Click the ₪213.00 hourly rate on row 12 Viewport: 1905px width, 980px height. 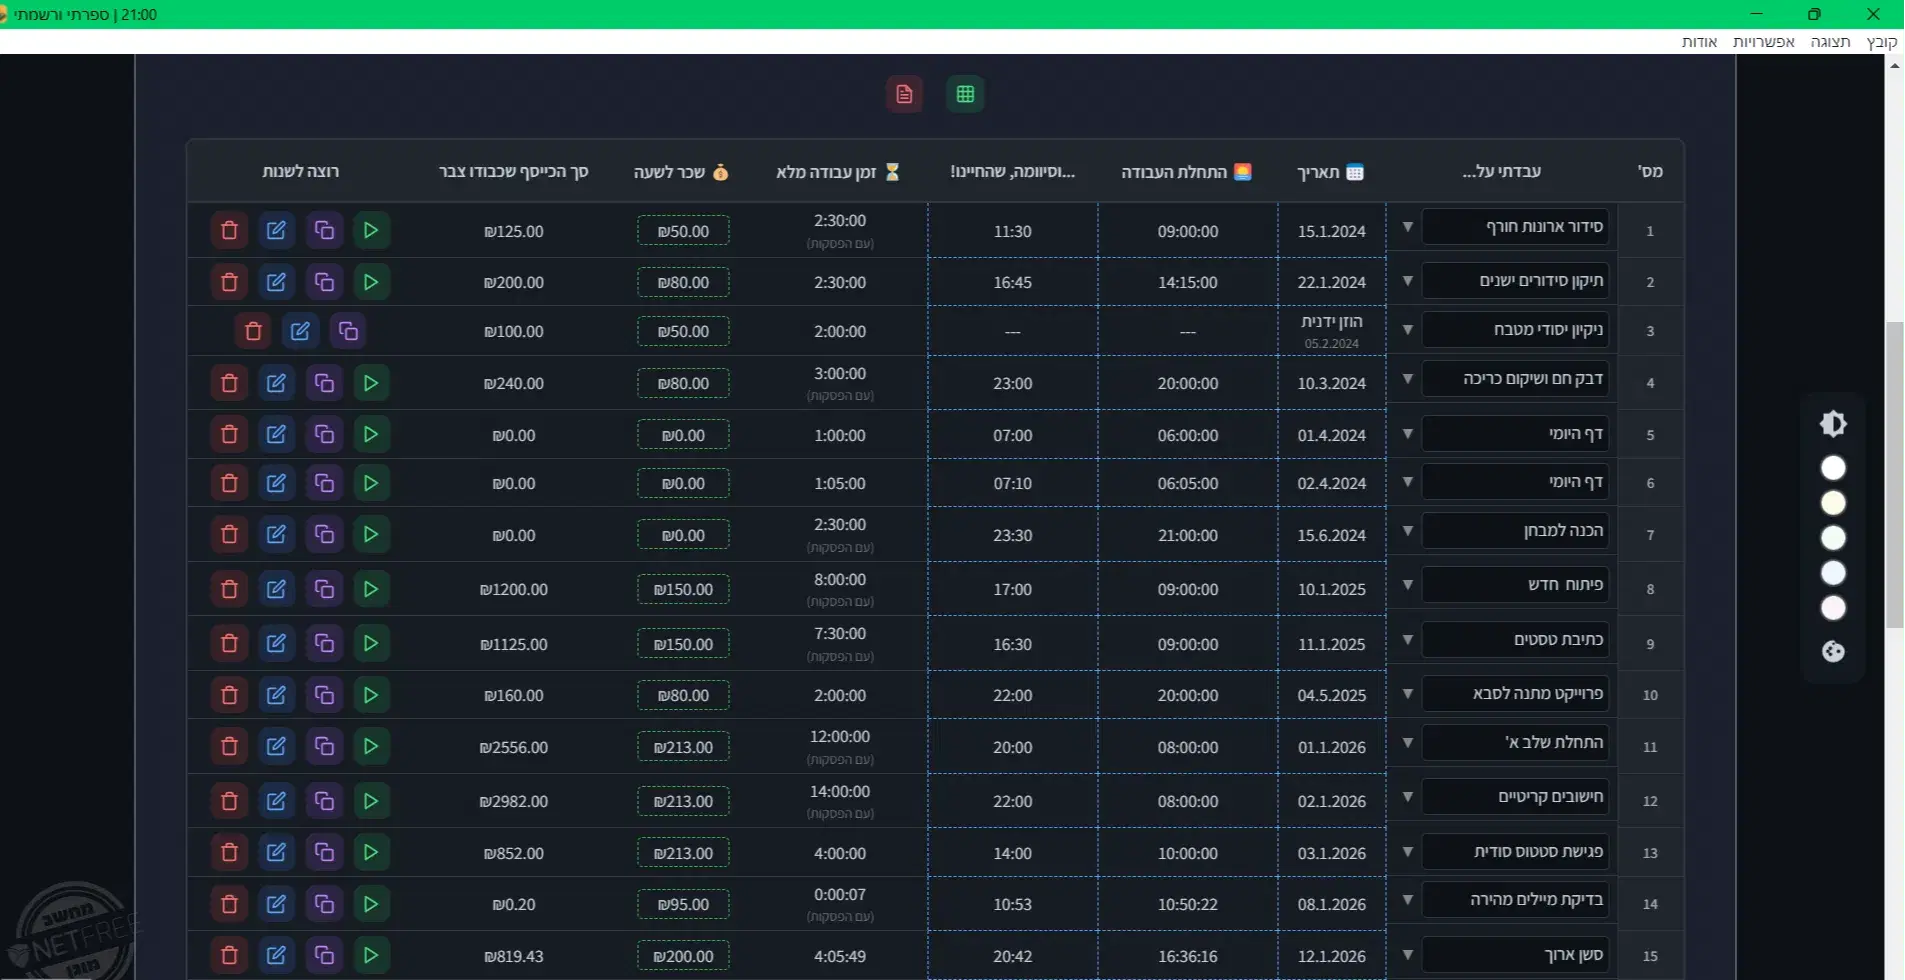pos(683,802)
